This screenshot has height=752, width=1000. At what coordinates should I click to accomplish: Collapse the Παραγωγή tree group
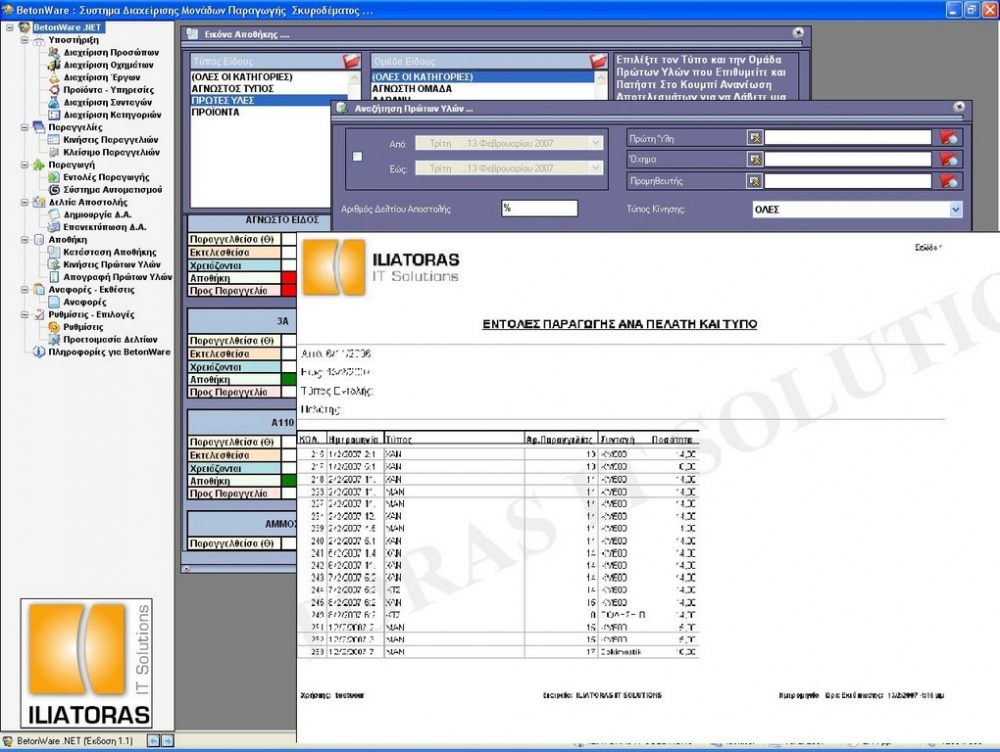(x=24, y=165)
